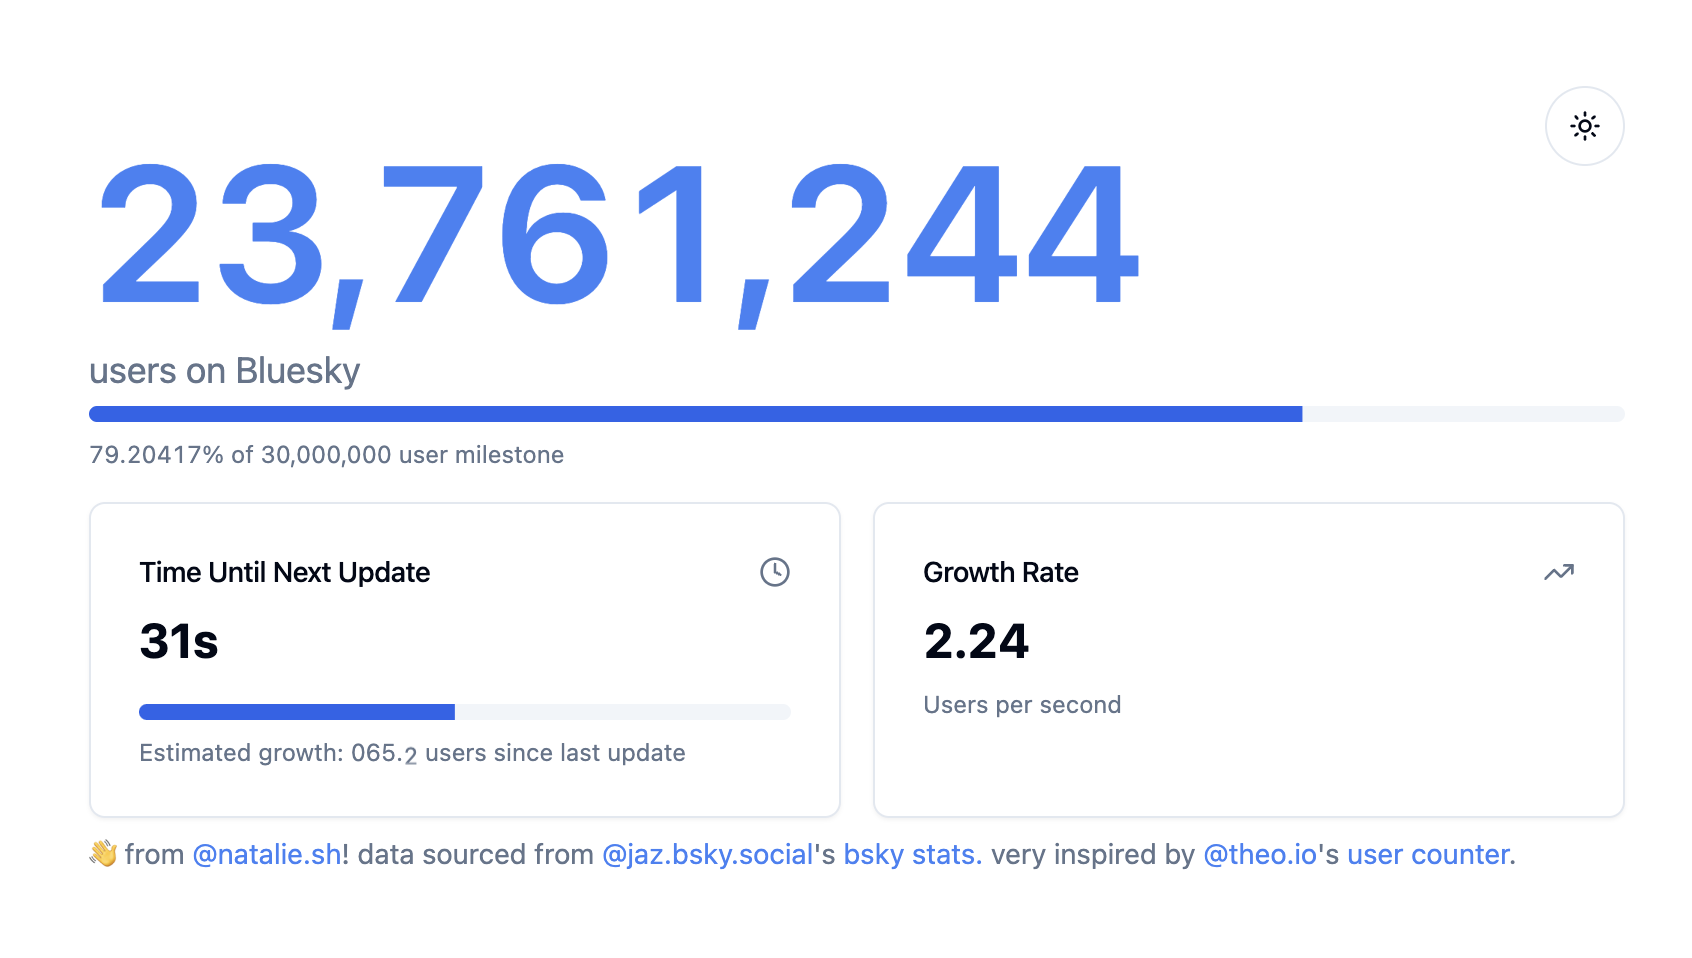Viewport: 1692px width, 958px height.
Task: Click the users on Bluesky subtitle
Action: [224, 371]
